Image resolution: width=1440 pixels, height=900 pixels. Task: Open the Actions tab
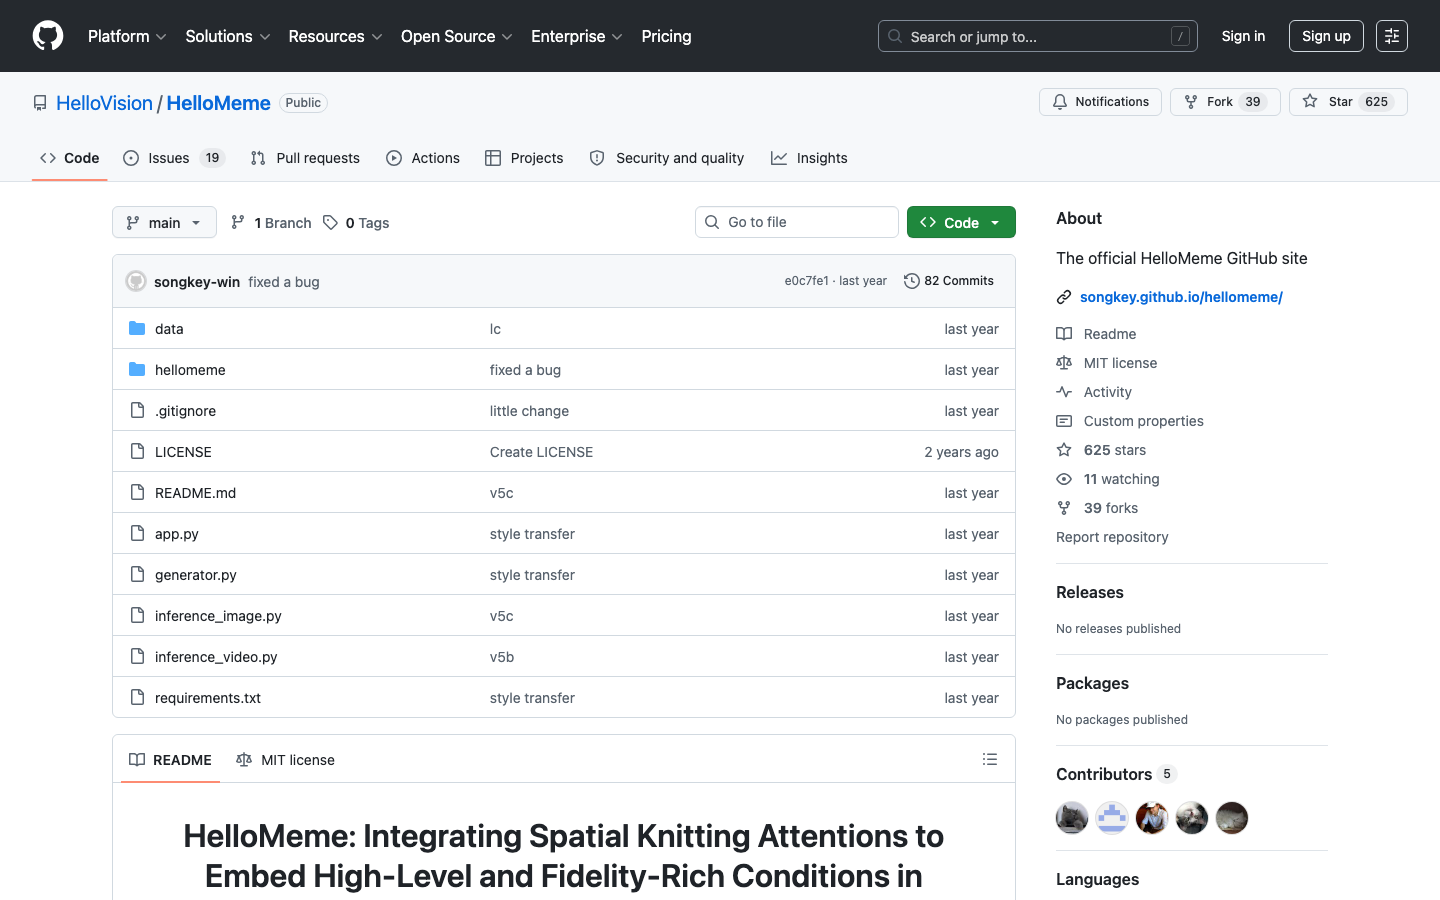point(423,158)
